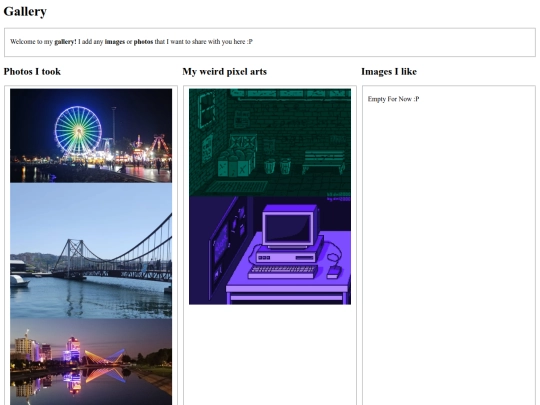Click the 'My weird pixel arts' heading
Image resolution: width=540 pixels, height=405 pixels.
pyautogui.click(x=225, y=72)
